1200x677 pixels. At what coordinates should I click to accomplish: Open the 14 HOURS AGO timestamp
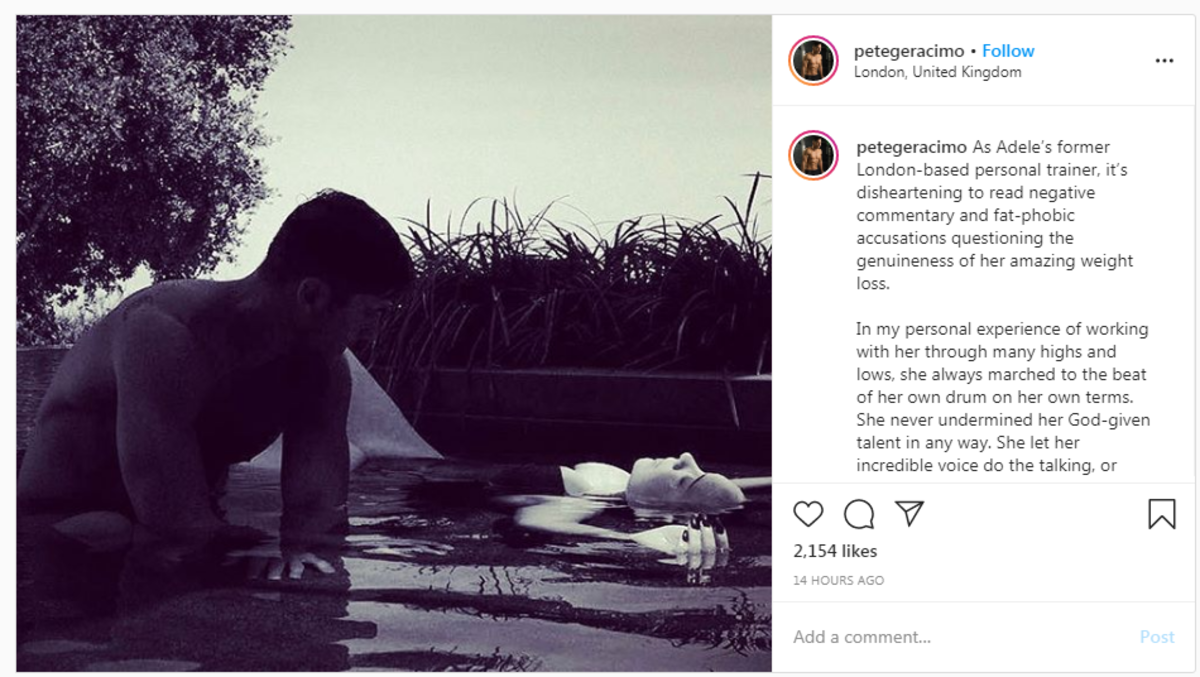838,580
